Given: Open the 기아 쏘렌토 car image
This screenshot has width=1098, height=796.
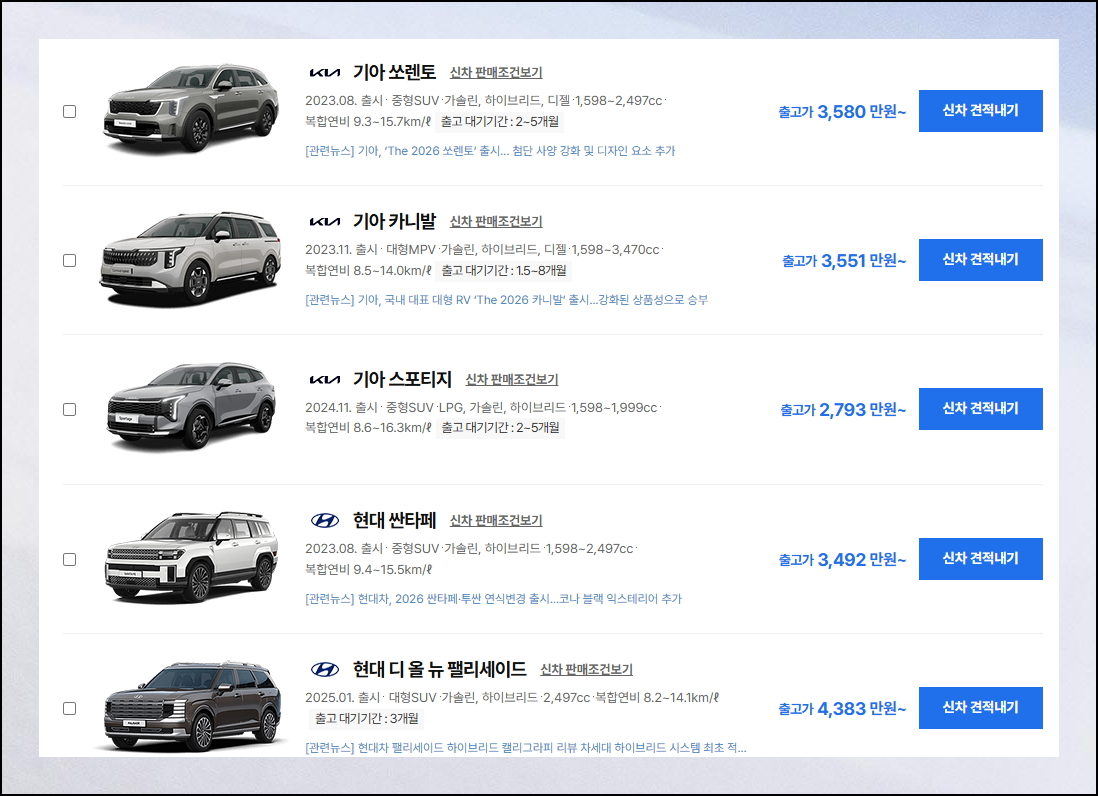Looking at the screenshot, I should pyautogui.click(x=190, y=109).
